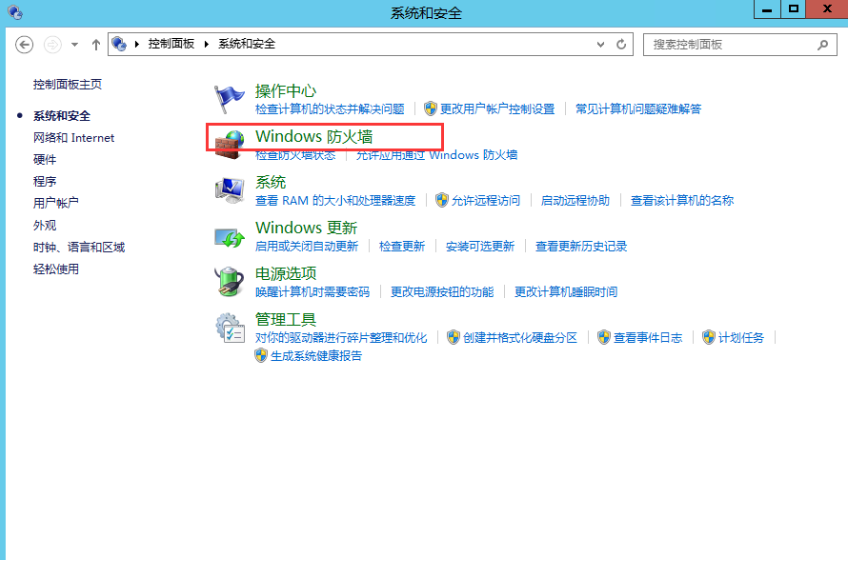Open the Windows 防火墙 heading link
Screen dimensions: 856x561
click(x=314, y=136)
